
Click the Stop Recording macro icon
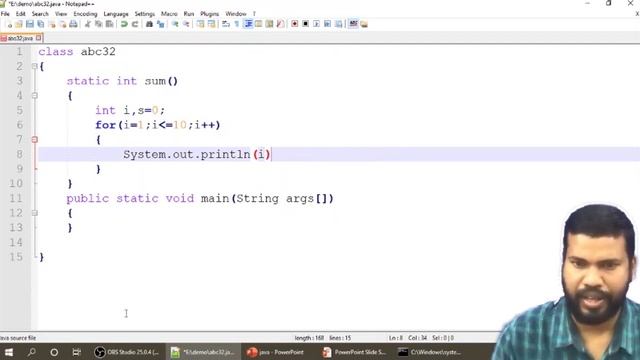[305, 24]
